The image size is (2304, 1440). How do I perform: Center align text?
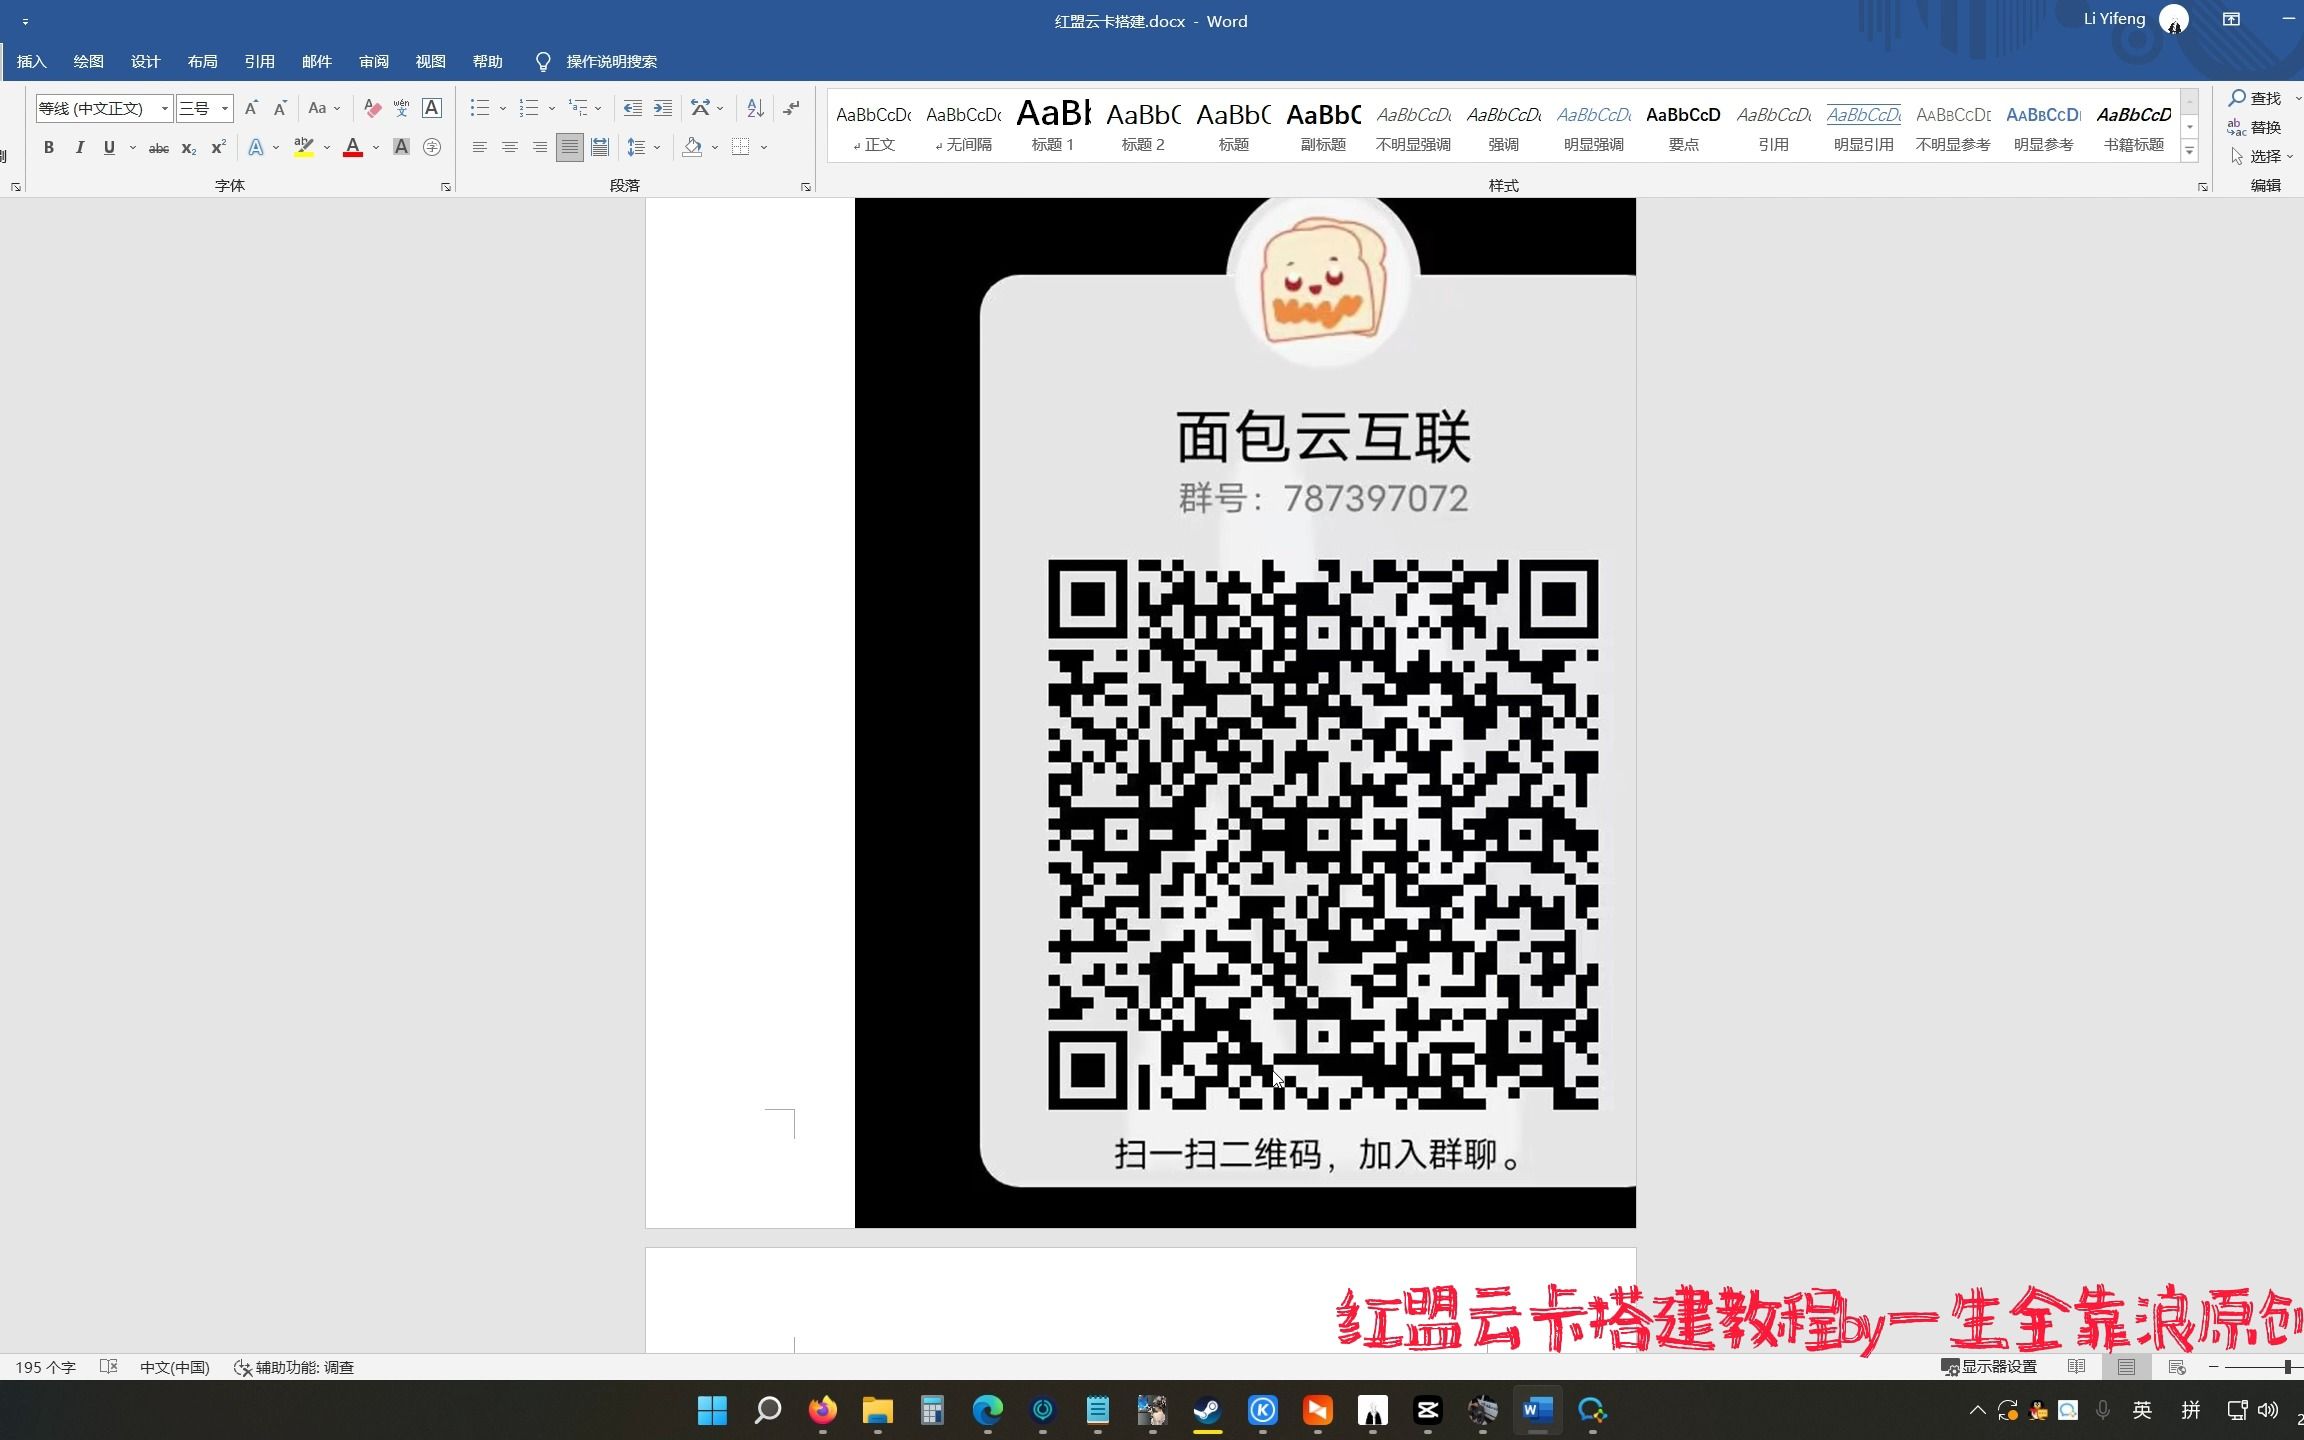[510, 148]
